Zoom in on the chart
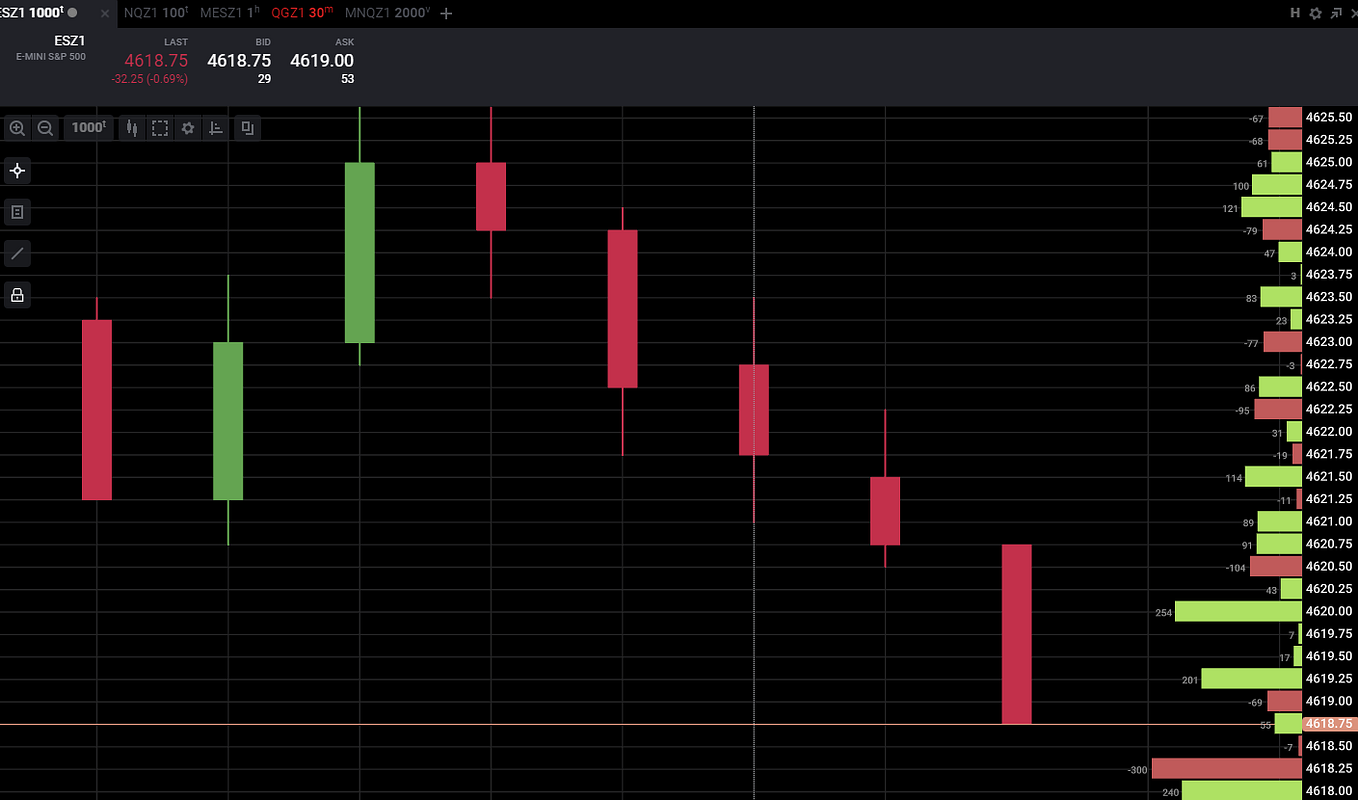This screenshot has height=800, width=1358. [17, 128]
